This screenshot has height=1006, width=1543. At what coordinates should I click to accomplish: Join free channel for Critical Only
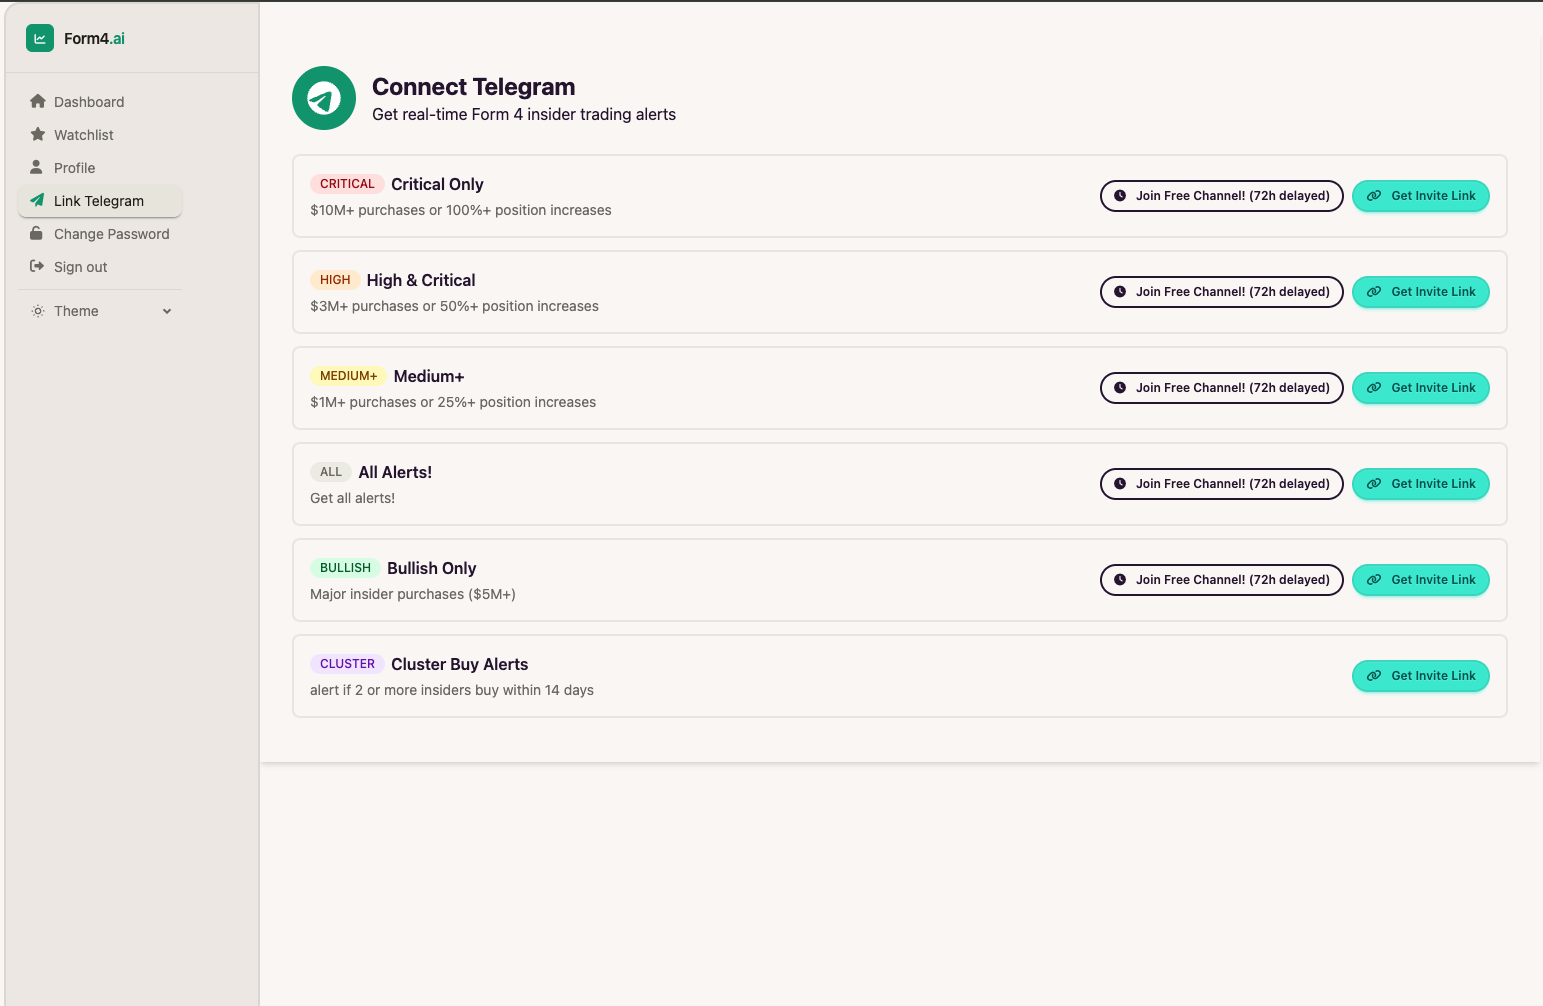(x=1221, y=196)
